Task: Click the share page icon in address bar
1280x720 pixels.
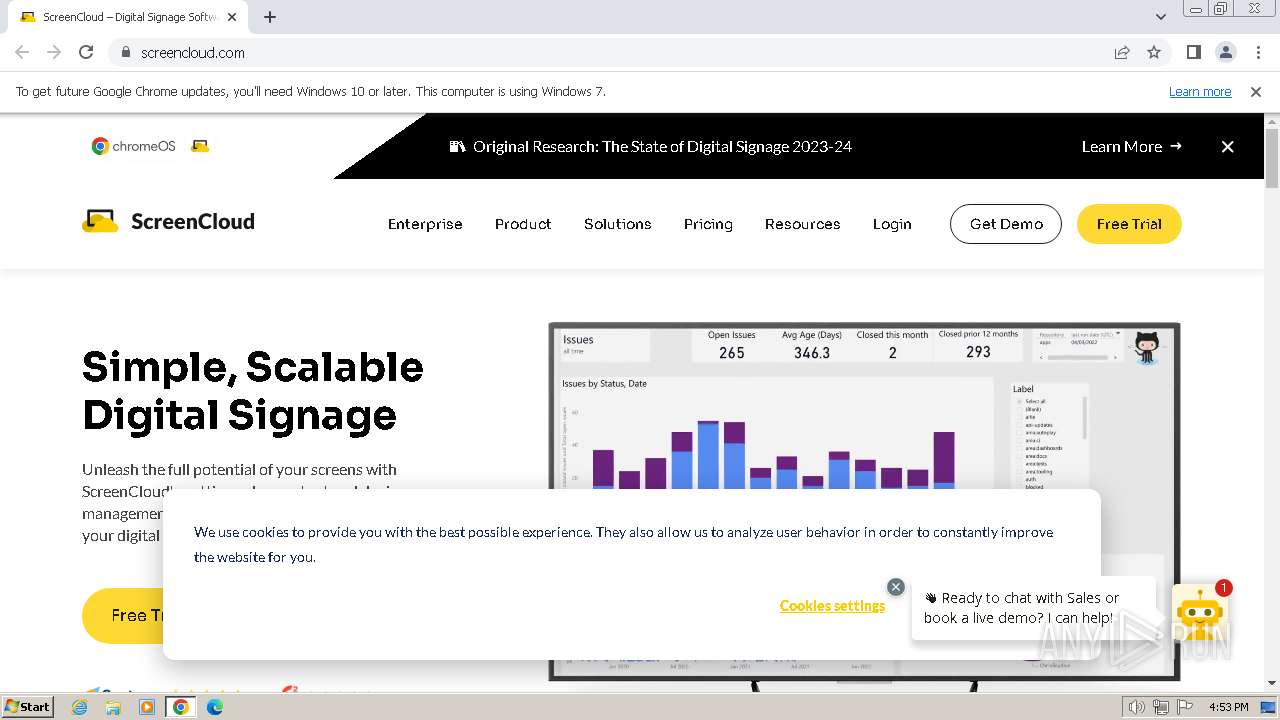Action: [x=1122, y=52]
